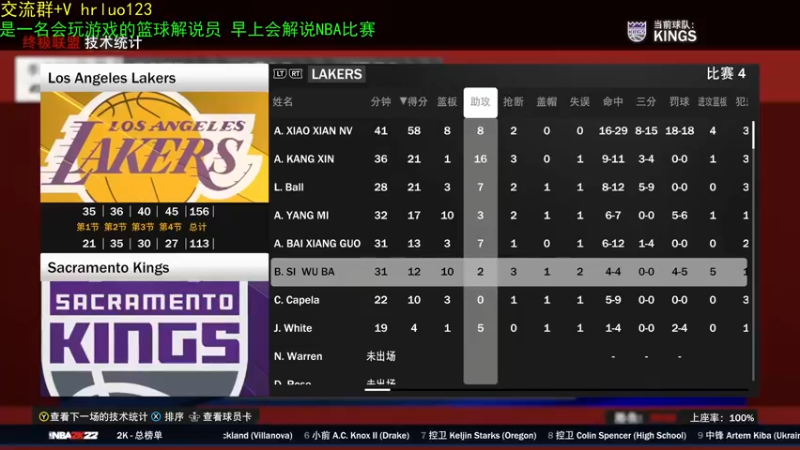Click Lakers total score 156

pos(199,211)
